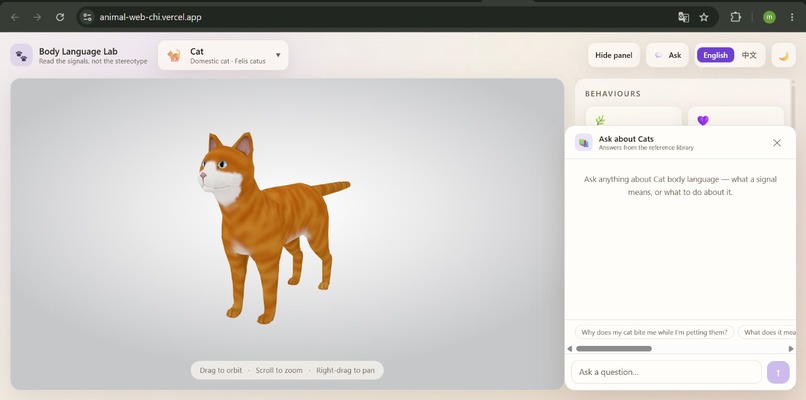This screenshot has width=806, height=400.
Task: Click left arrow of suggestions scrollbar
Action: pos(569,349)
